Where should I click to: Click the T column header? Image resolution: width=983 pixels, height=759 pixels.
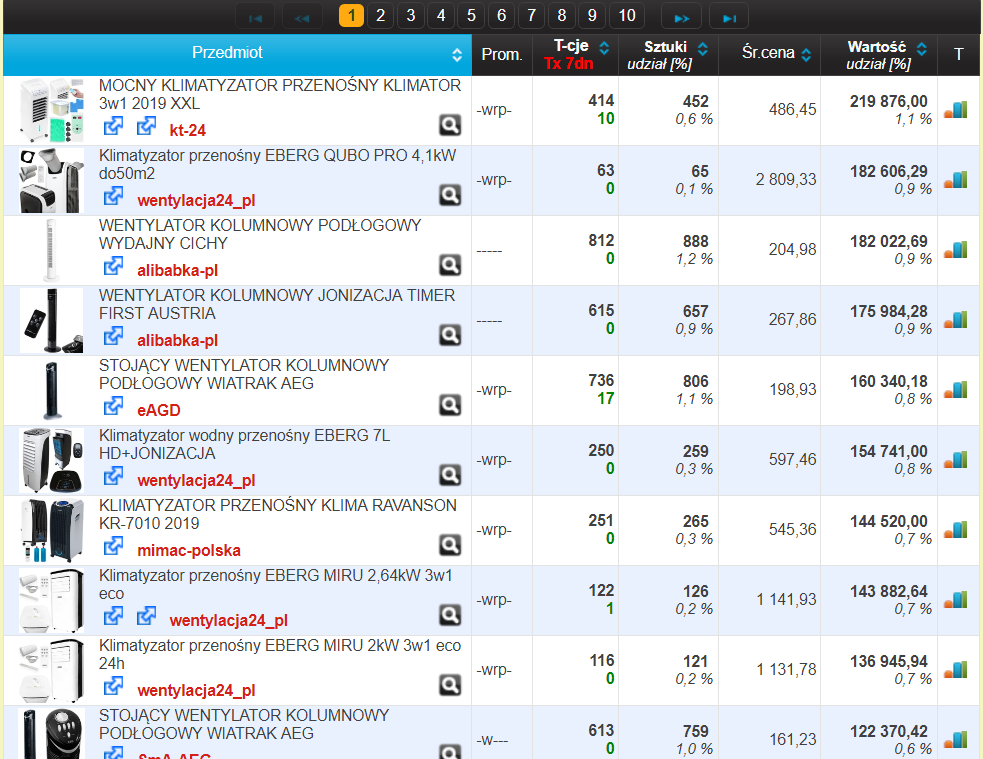(x=959, y=55)
